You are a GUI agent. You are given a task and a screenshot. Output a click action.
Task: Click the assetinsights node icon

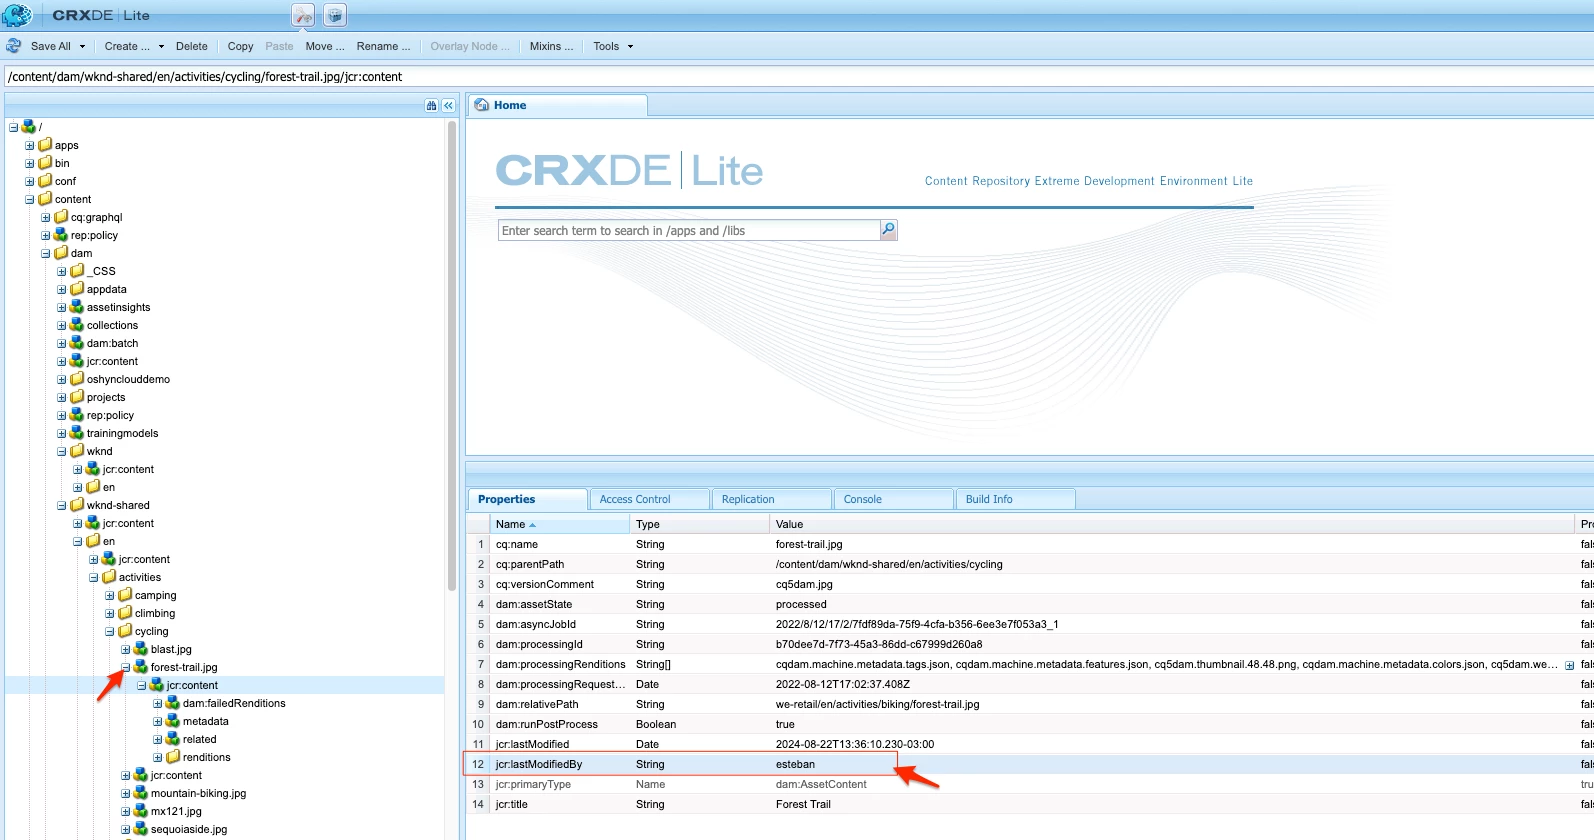coord(77,307)
